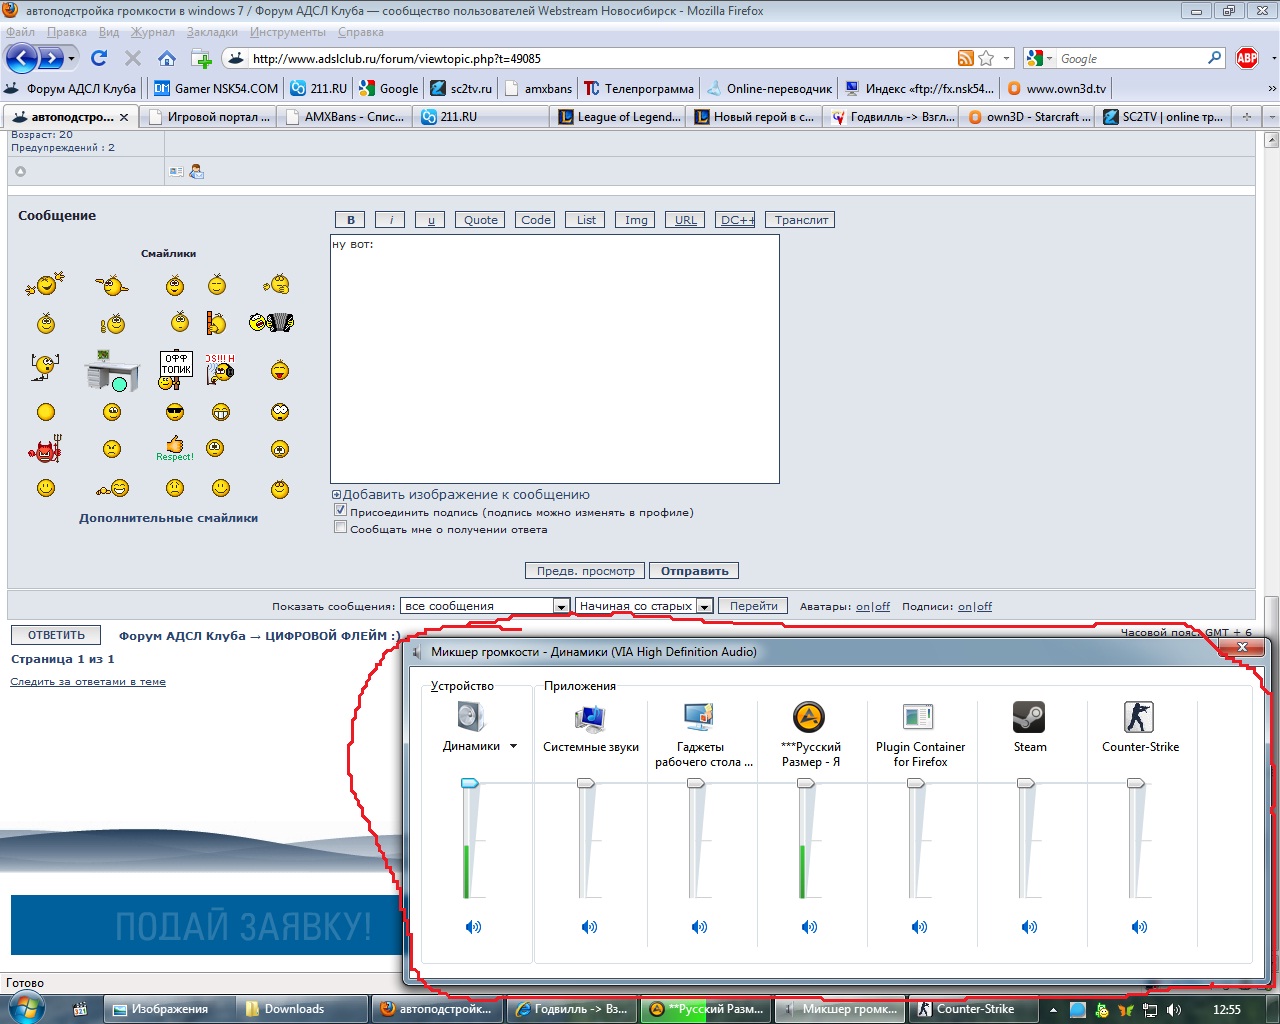
Task: Enable notify me on reply checkbox
Action: point(340,528)
